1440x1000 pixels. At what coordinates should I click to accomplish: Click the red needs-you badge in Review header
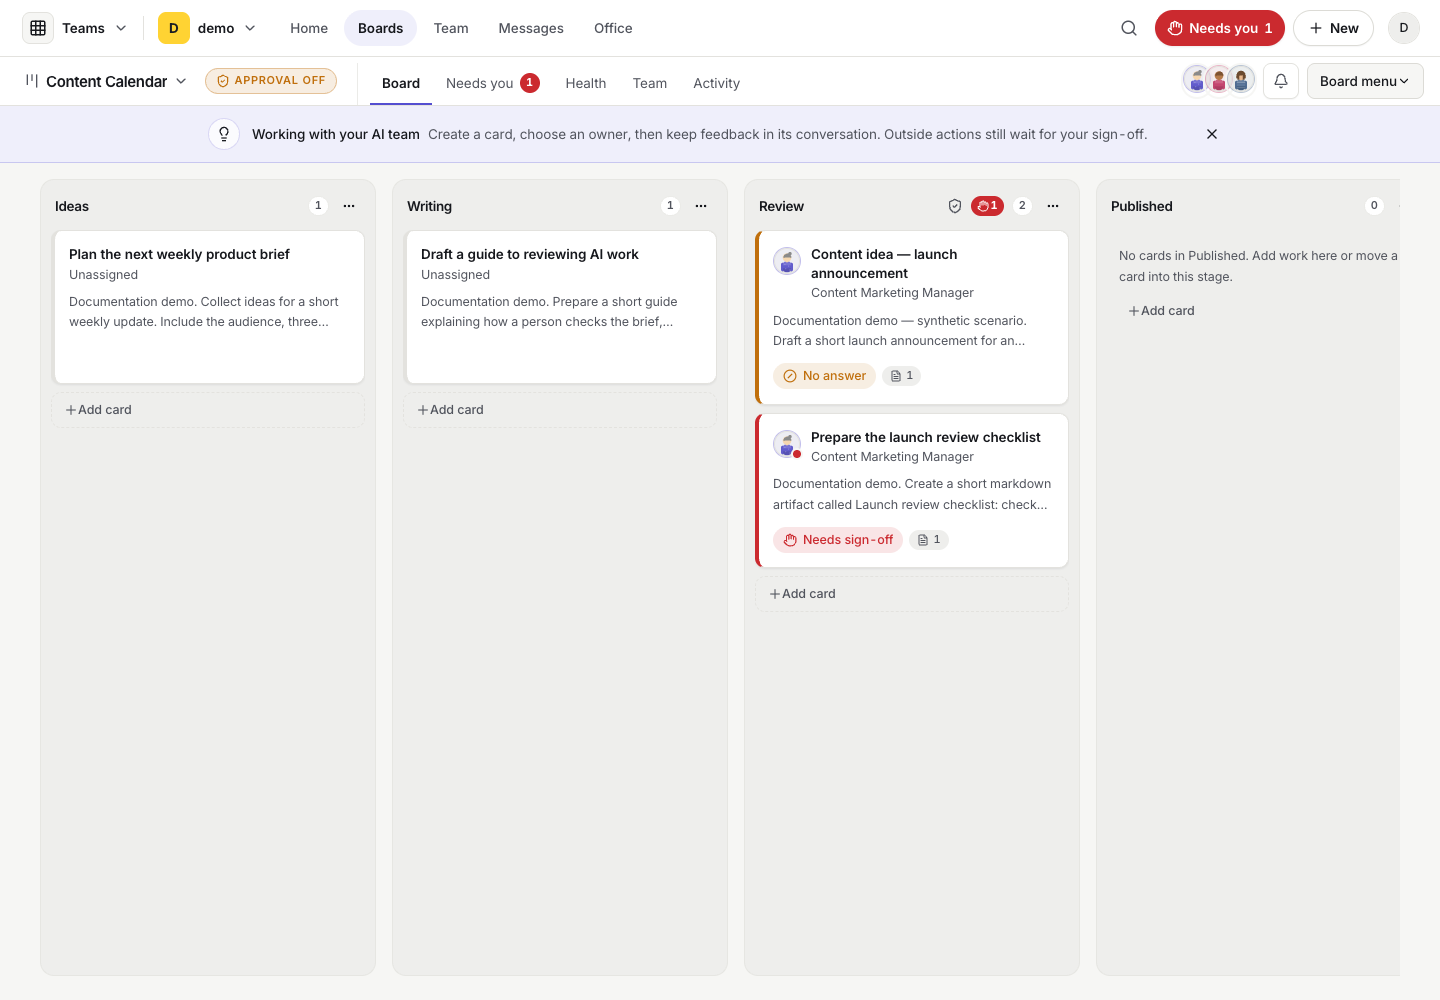click(987, 206)
